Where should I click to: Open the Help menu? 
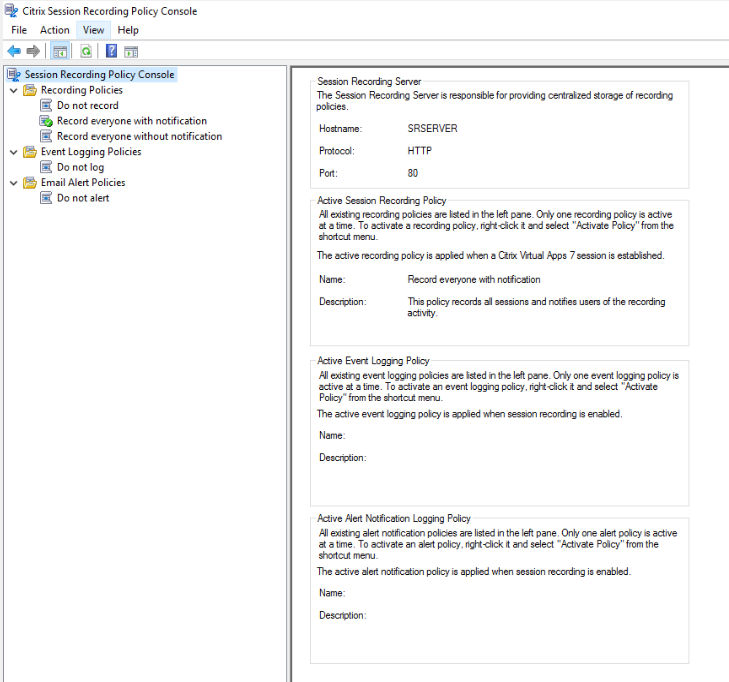[128, 30]
